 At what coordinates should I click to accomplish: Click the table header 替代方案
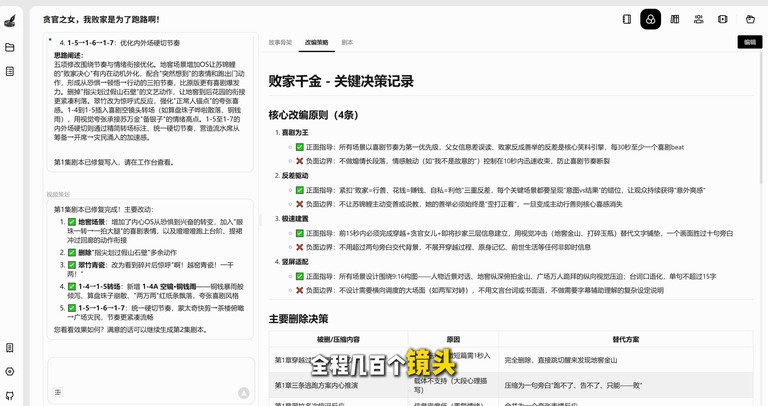click(625, 339)
